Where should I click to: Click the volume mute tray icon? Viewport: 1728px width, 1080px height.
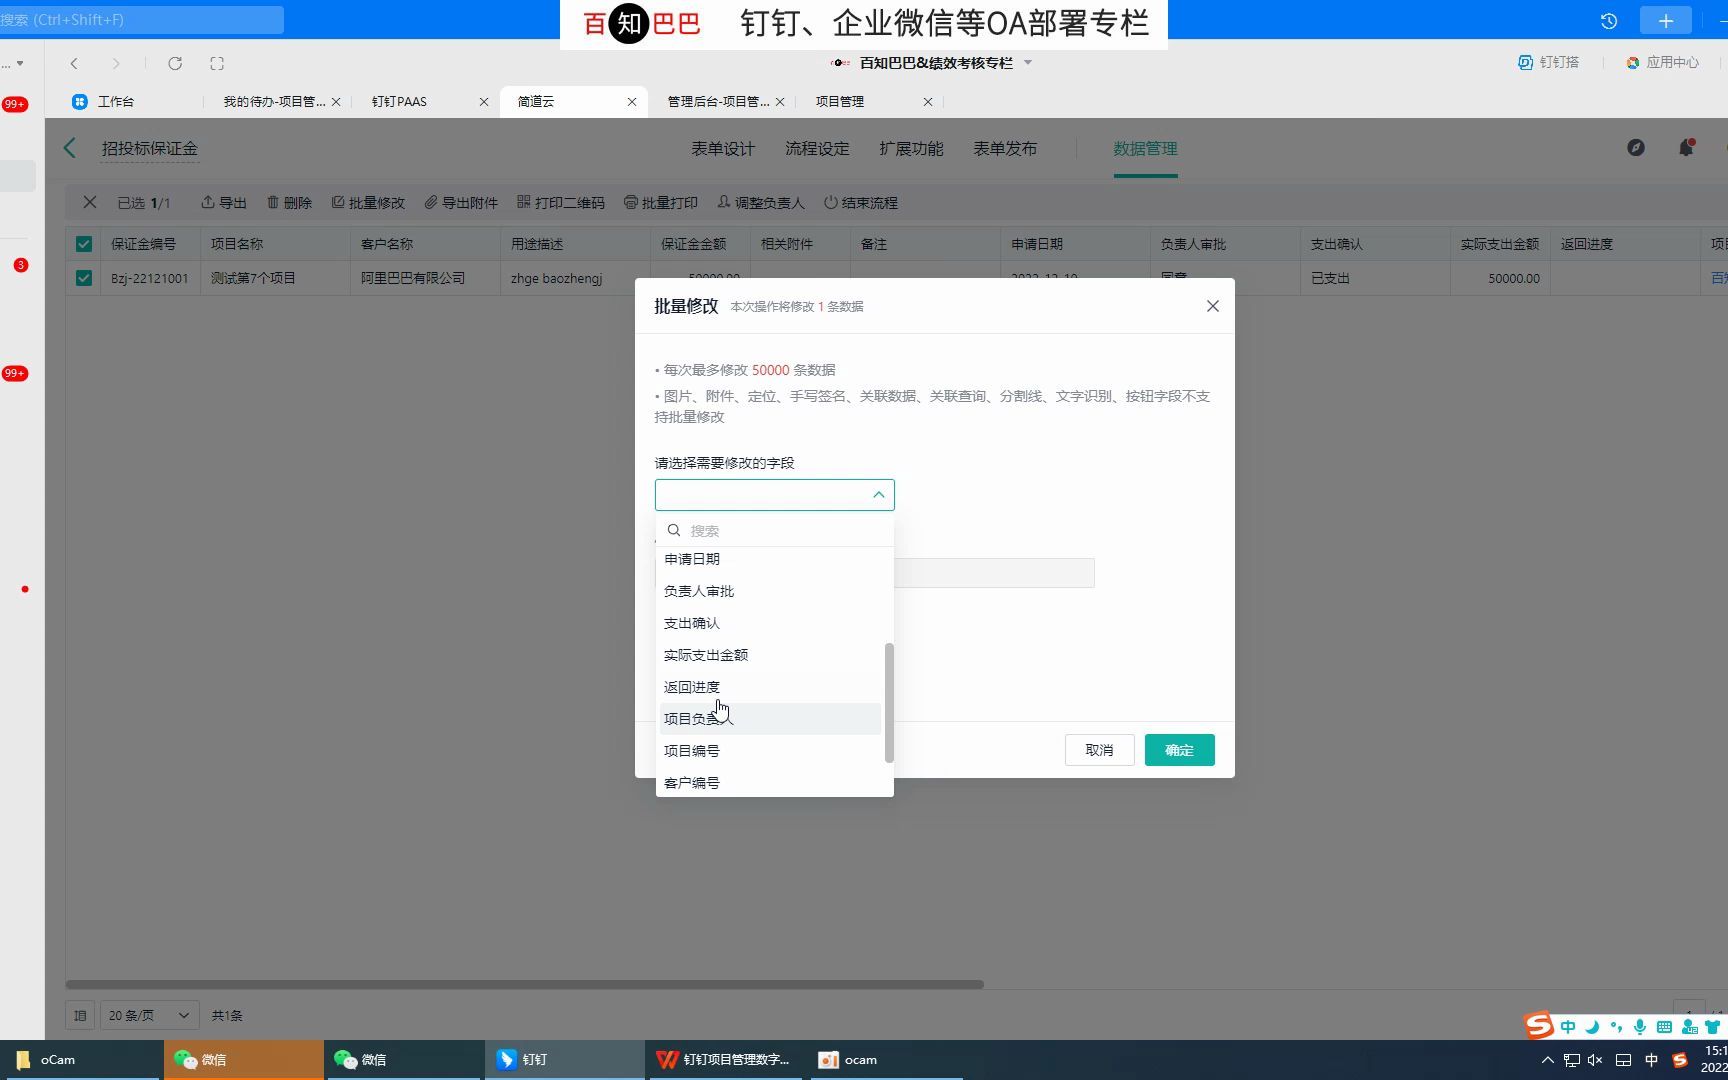coord(1595,1060)
